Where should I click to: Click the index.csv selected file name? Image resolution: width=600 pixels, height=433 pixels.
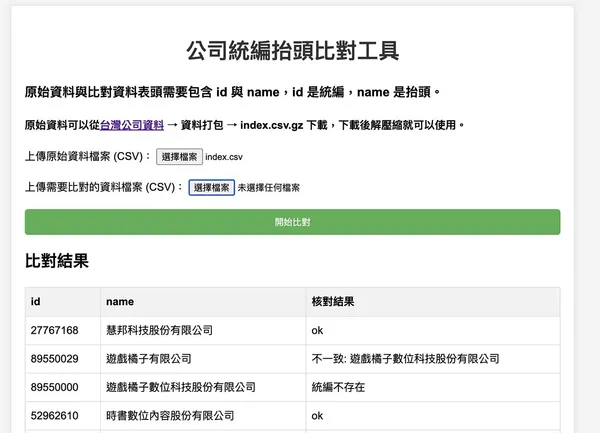[x=224, y=157]
